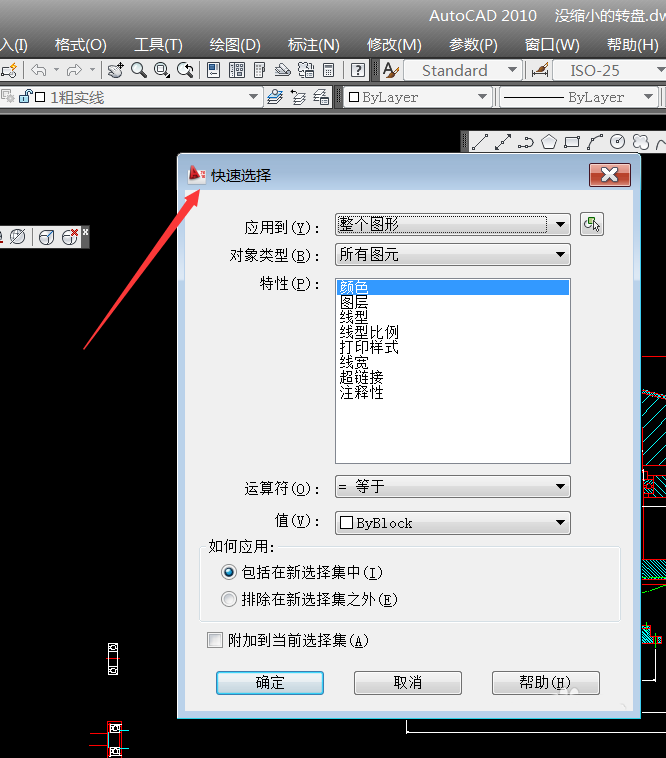The image size is (666, 758).
Task: Open the 工具(T) menu
Action: (x=158, y=45)
